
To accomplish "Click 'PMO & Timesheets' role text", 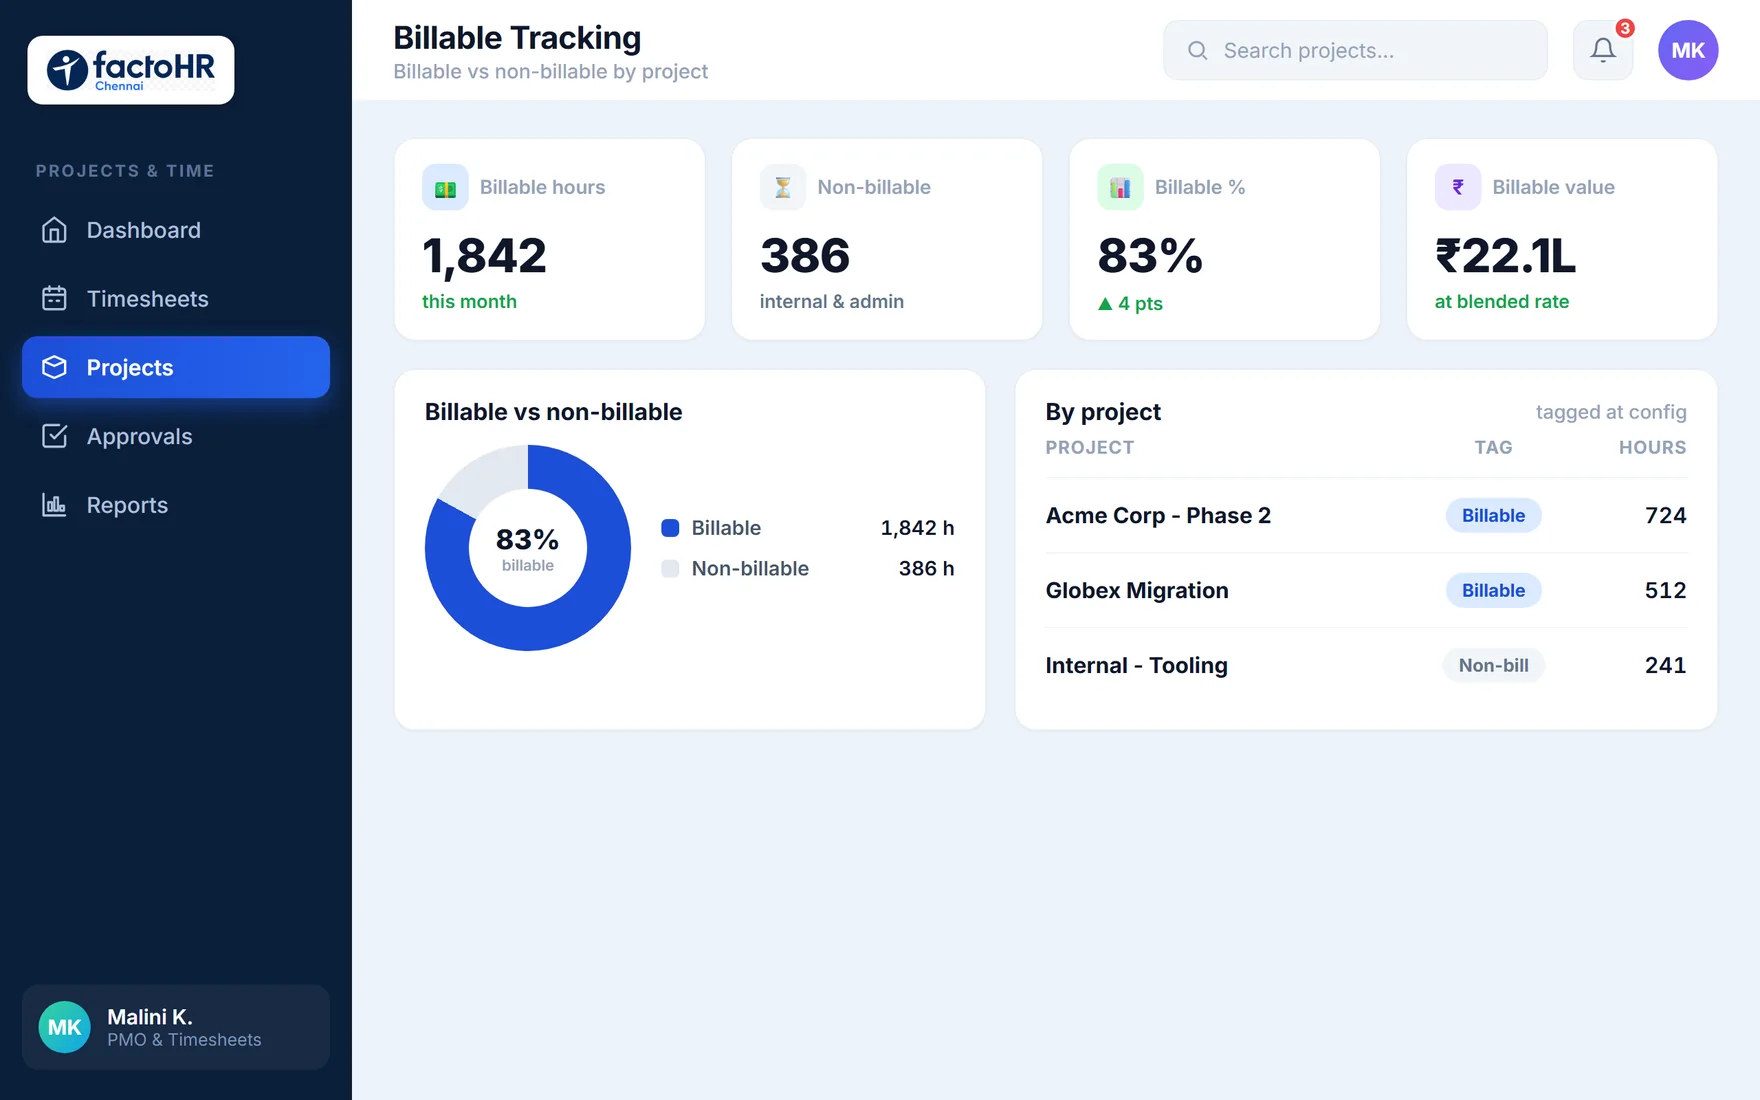I will tap(184, 1040).
